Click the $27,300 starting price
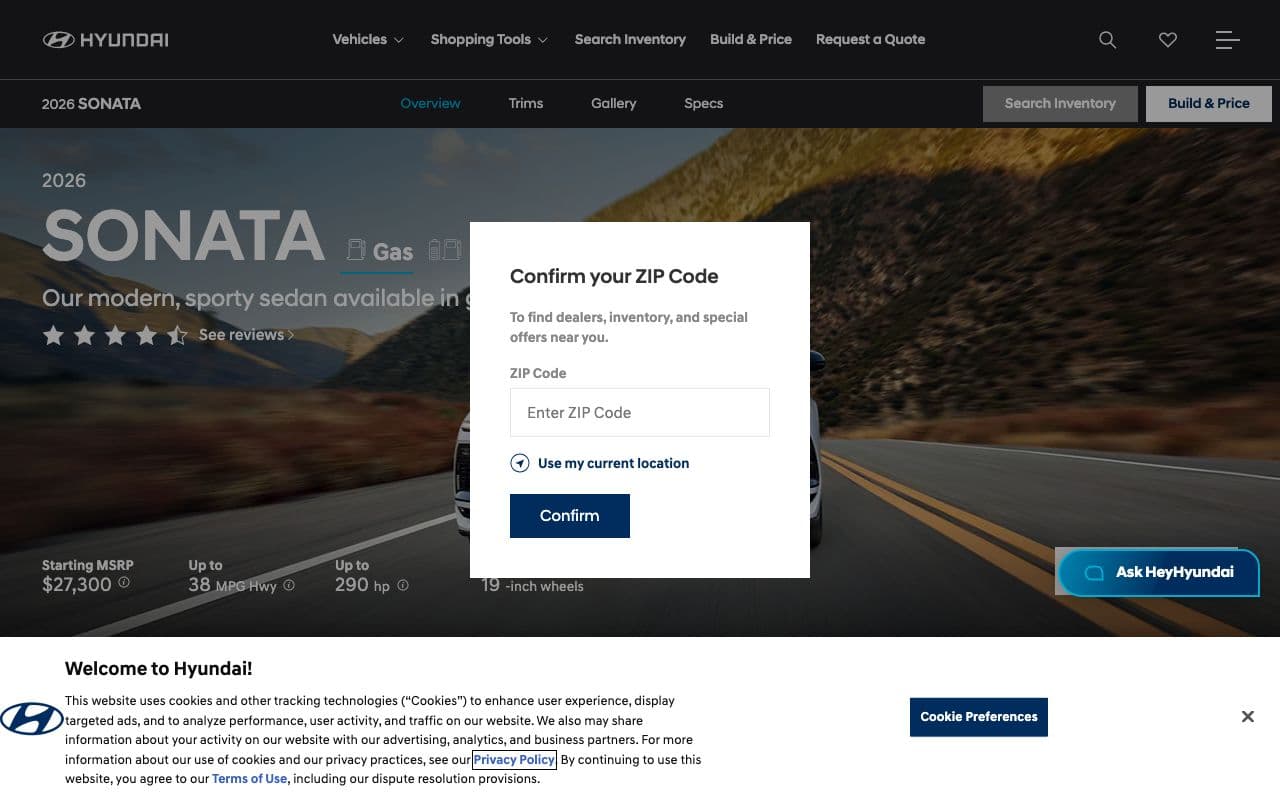Screen dimensions: 1280x800 (77, 585)
